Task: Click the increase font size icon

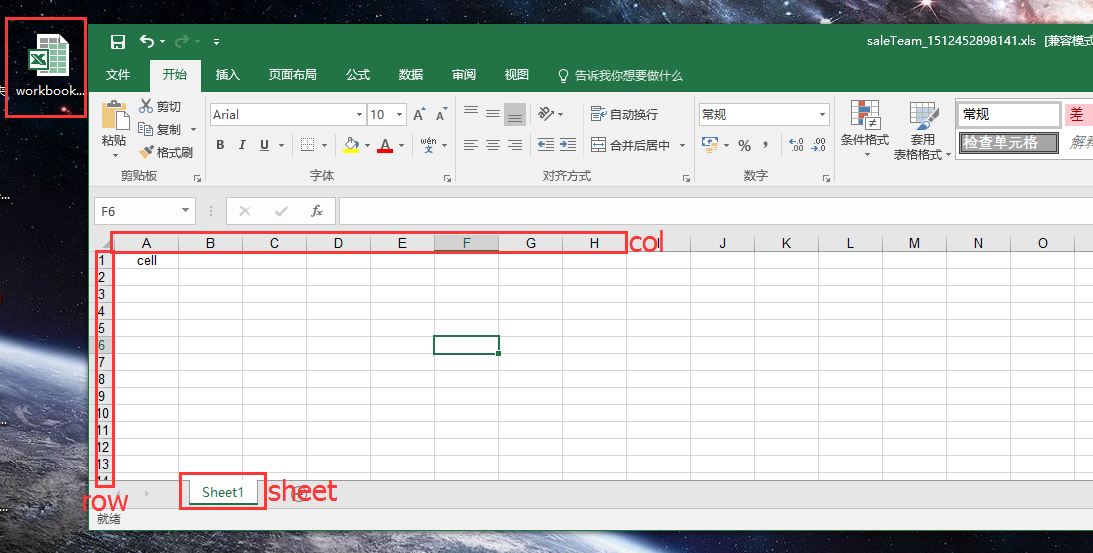Action: [420, 115]
